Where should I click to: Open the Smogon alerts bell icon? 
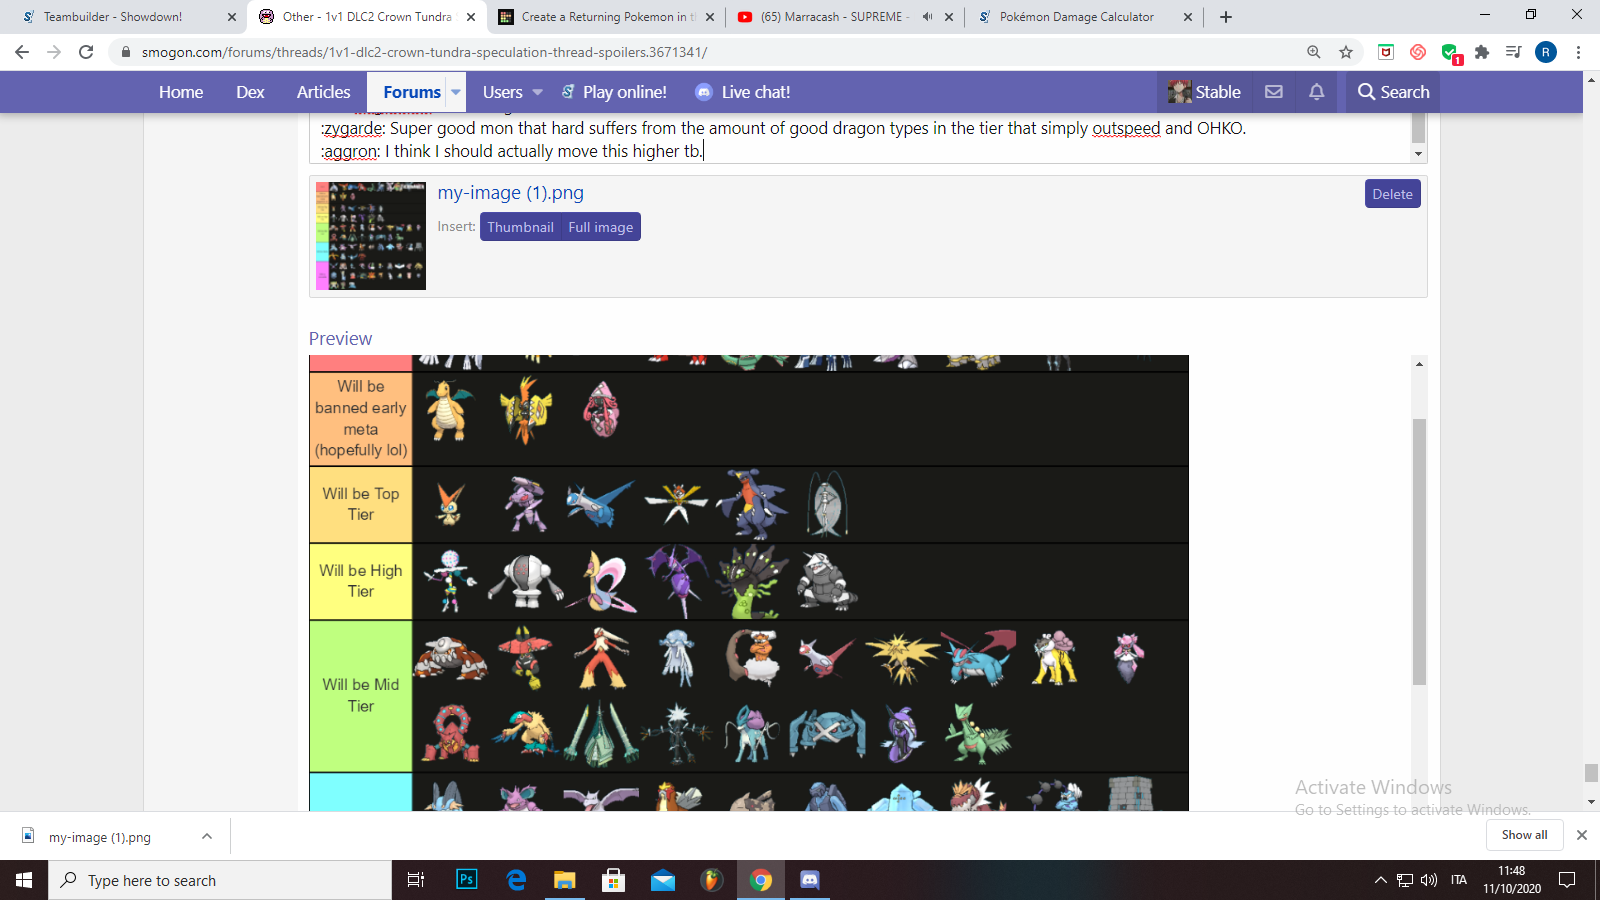point(1317,92)
